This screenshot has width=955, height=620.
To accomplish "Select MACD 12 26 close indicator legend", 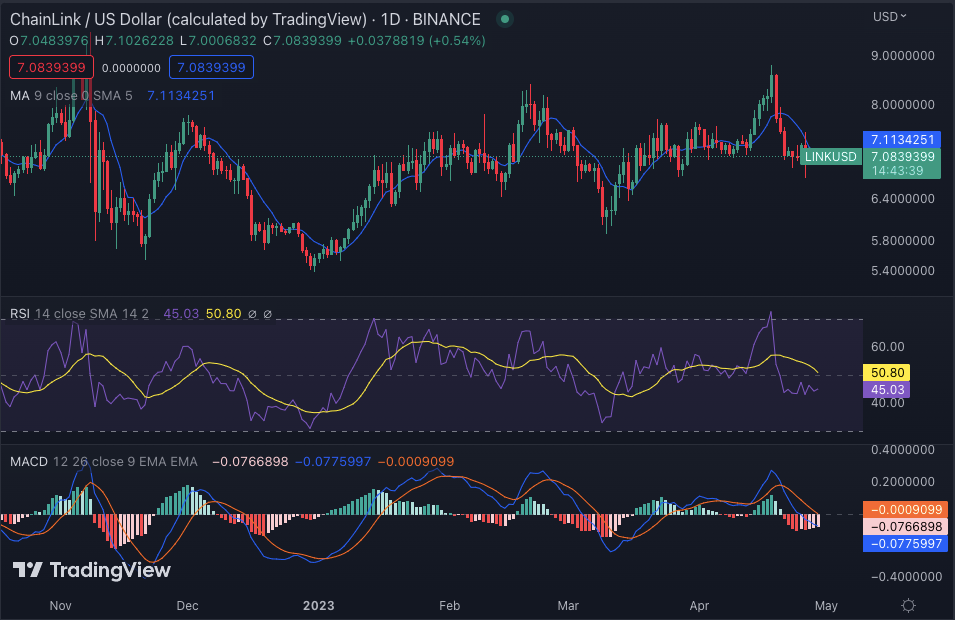I will point(104,462).
